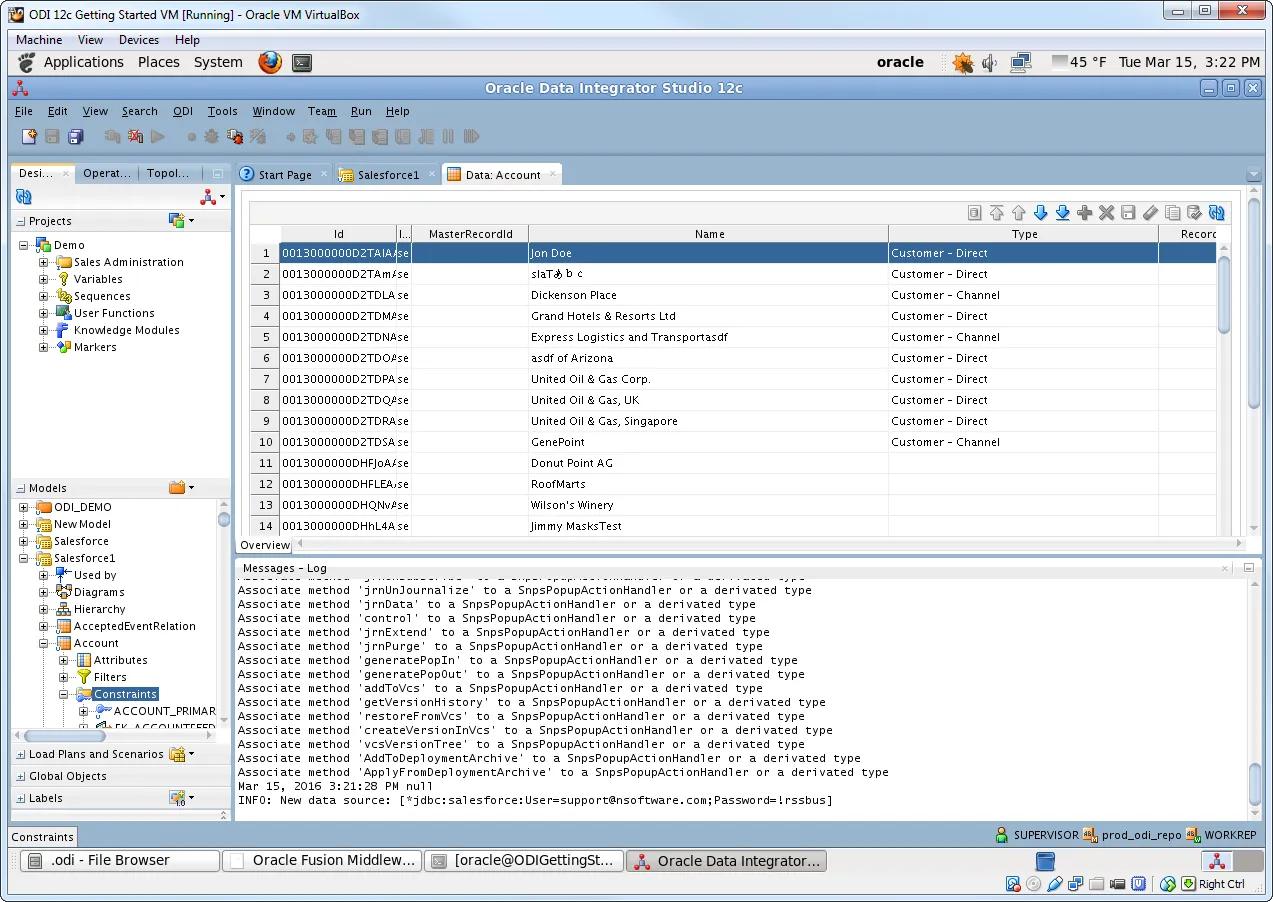Select the Dickenson Place row name cell

coord(709,295)
